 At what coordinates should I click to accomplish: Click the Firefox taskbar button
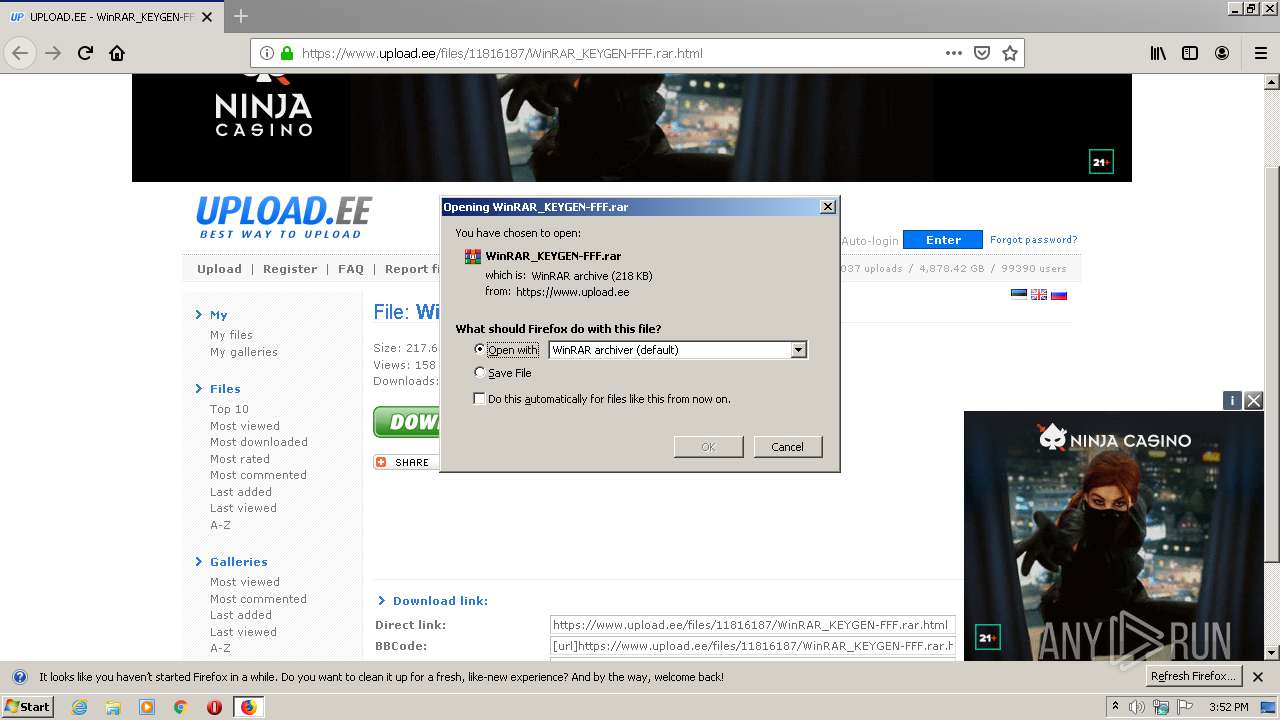[248, 707]
